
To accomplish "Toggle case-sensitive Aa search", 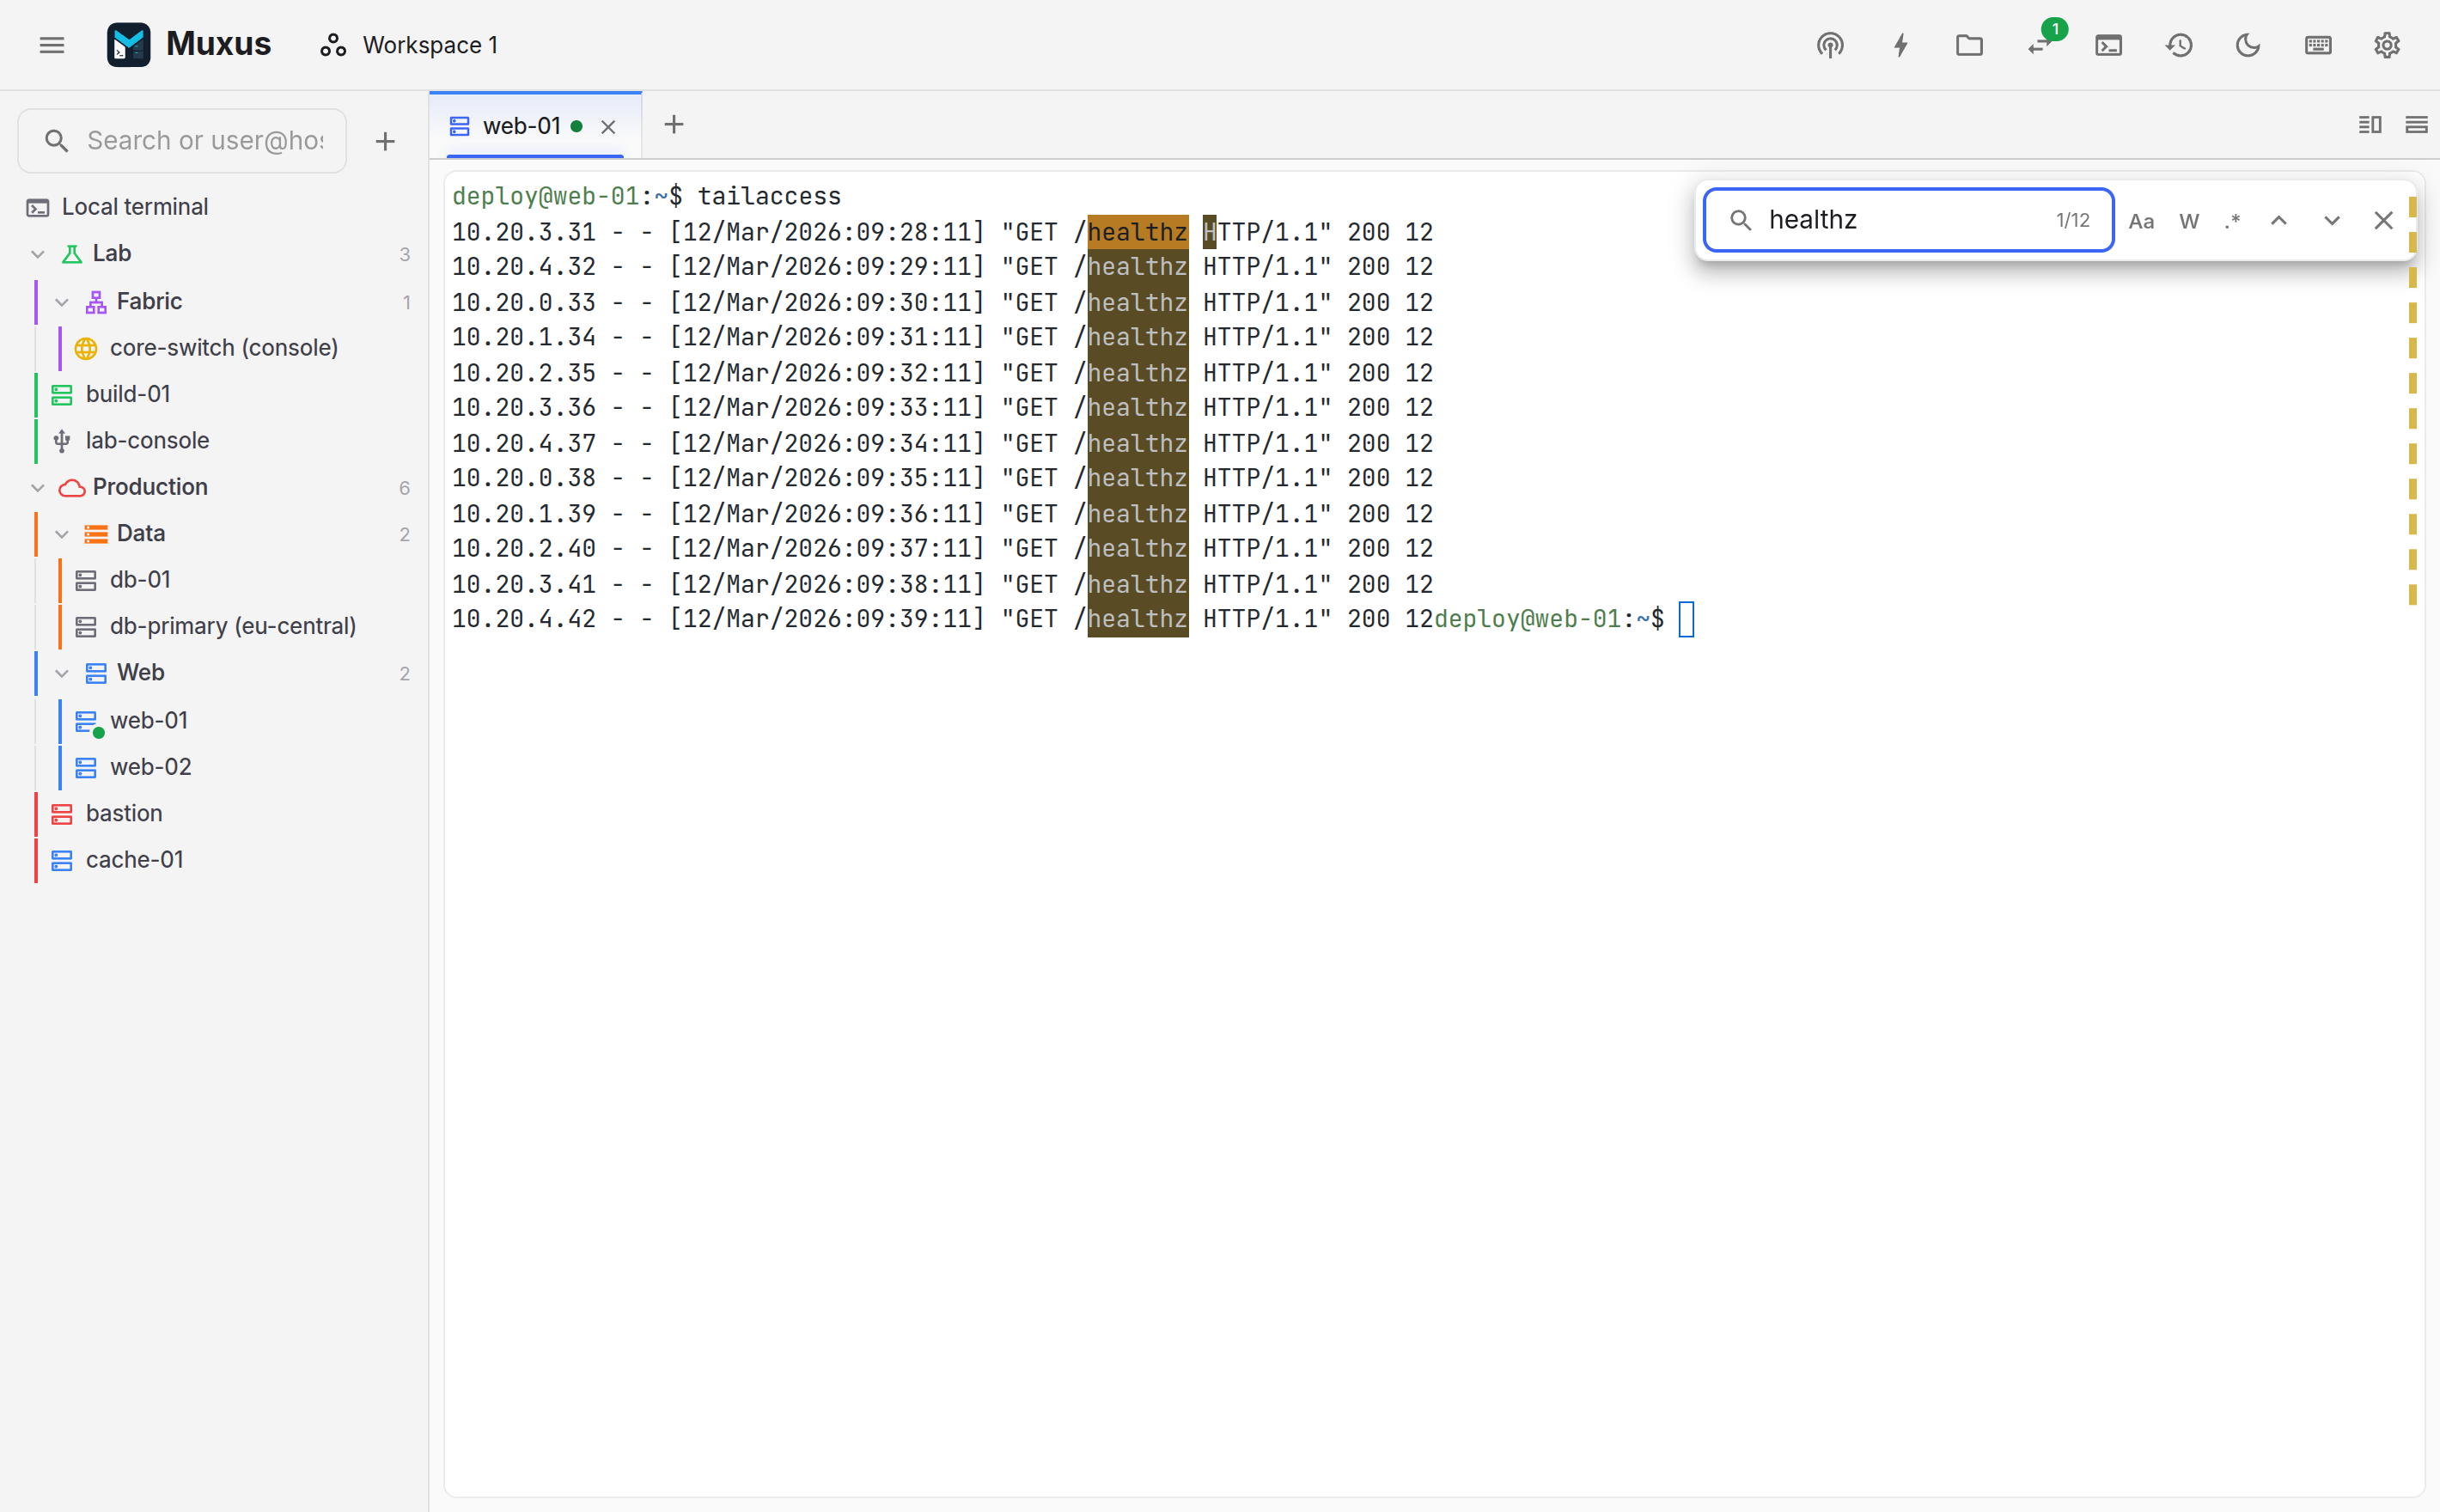I will pos(2141,221).
